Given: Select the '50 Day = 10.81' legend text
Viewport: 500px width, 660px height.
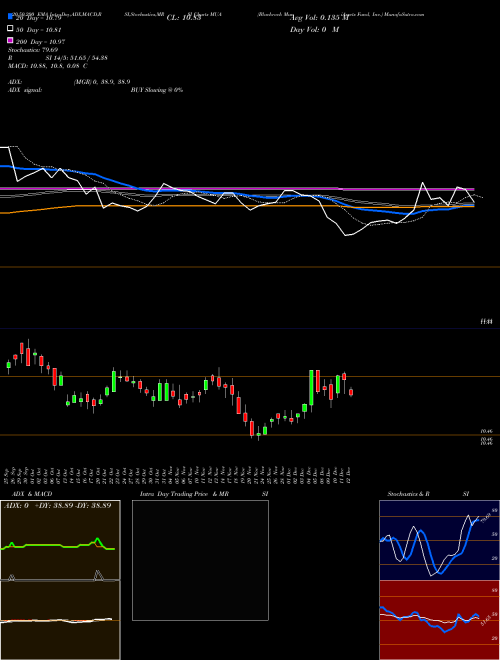Looking at the screenshot, I should coord(38,30).
